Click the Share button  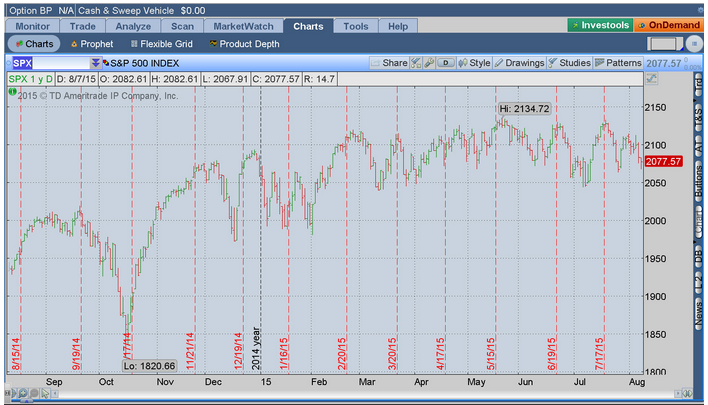click(x=389, y=63)
